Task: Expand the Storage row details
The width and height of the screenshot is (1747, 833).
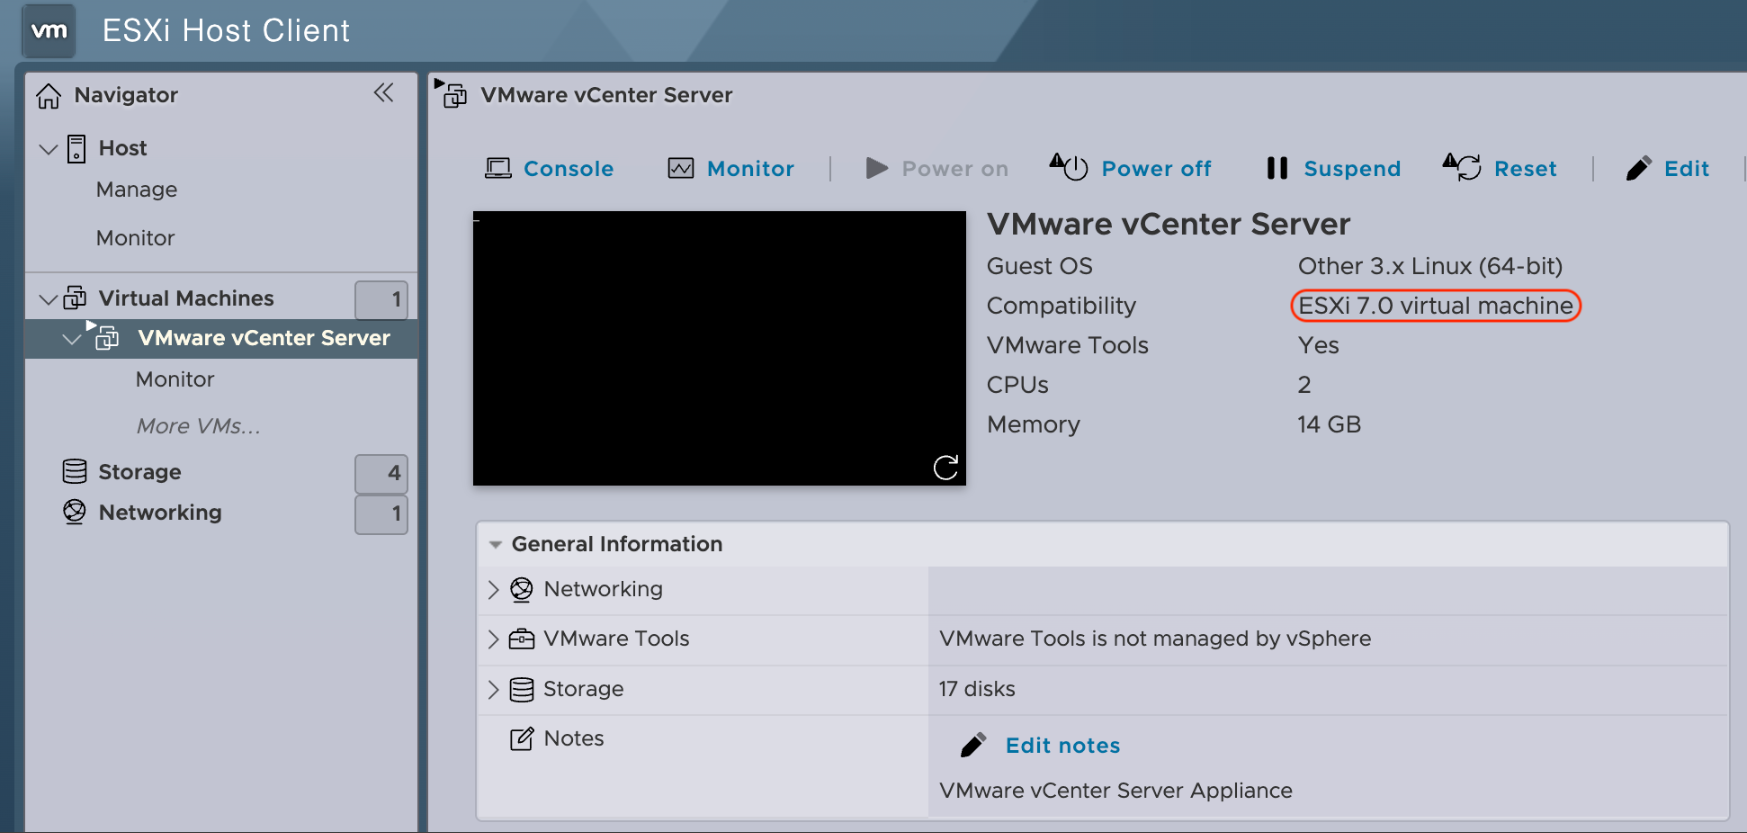Action: coord(493,689)
